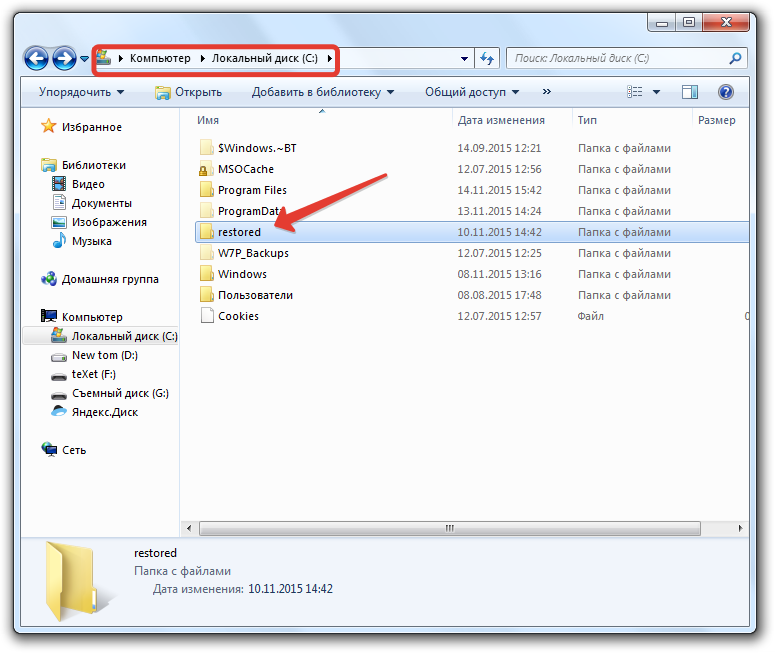Click the Windows folder name text
The image size is (775, 653).
pos(242,274)
